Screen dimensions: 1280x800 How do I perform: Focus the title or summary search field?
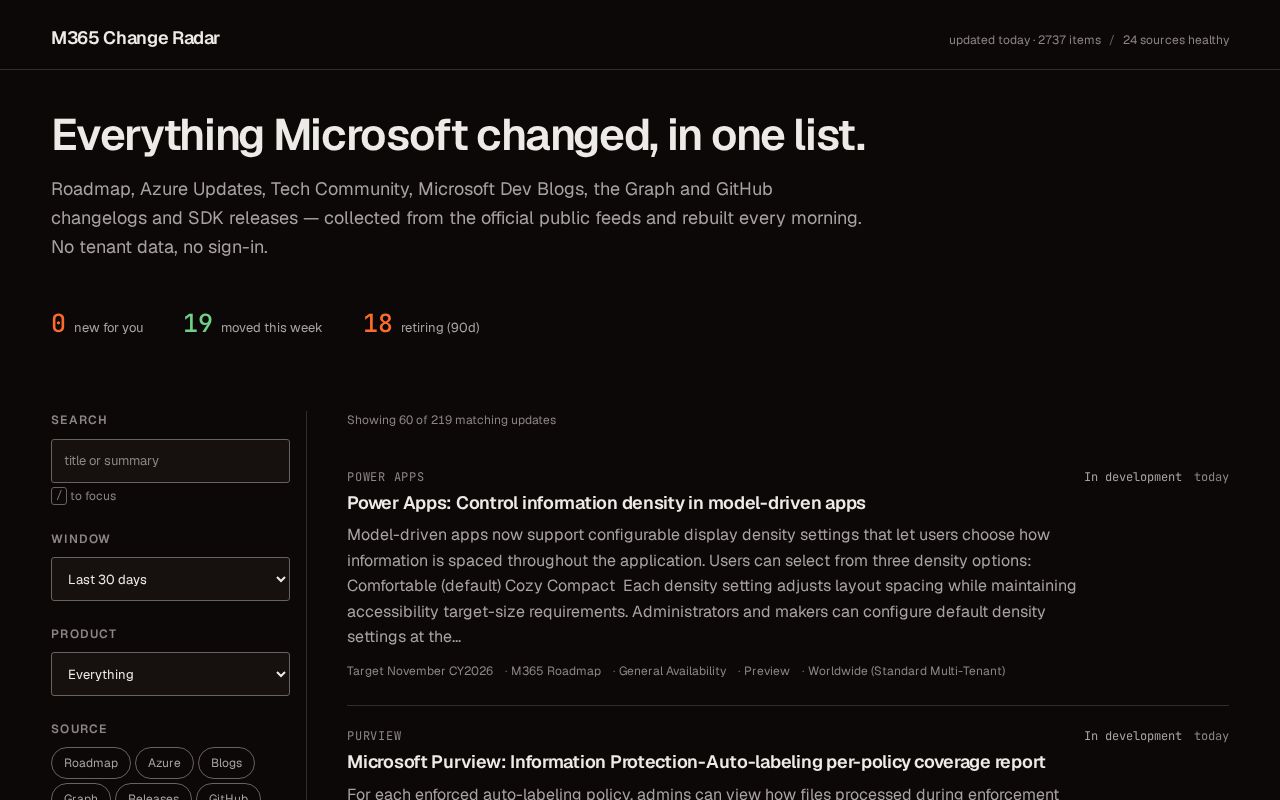(170, 461)
